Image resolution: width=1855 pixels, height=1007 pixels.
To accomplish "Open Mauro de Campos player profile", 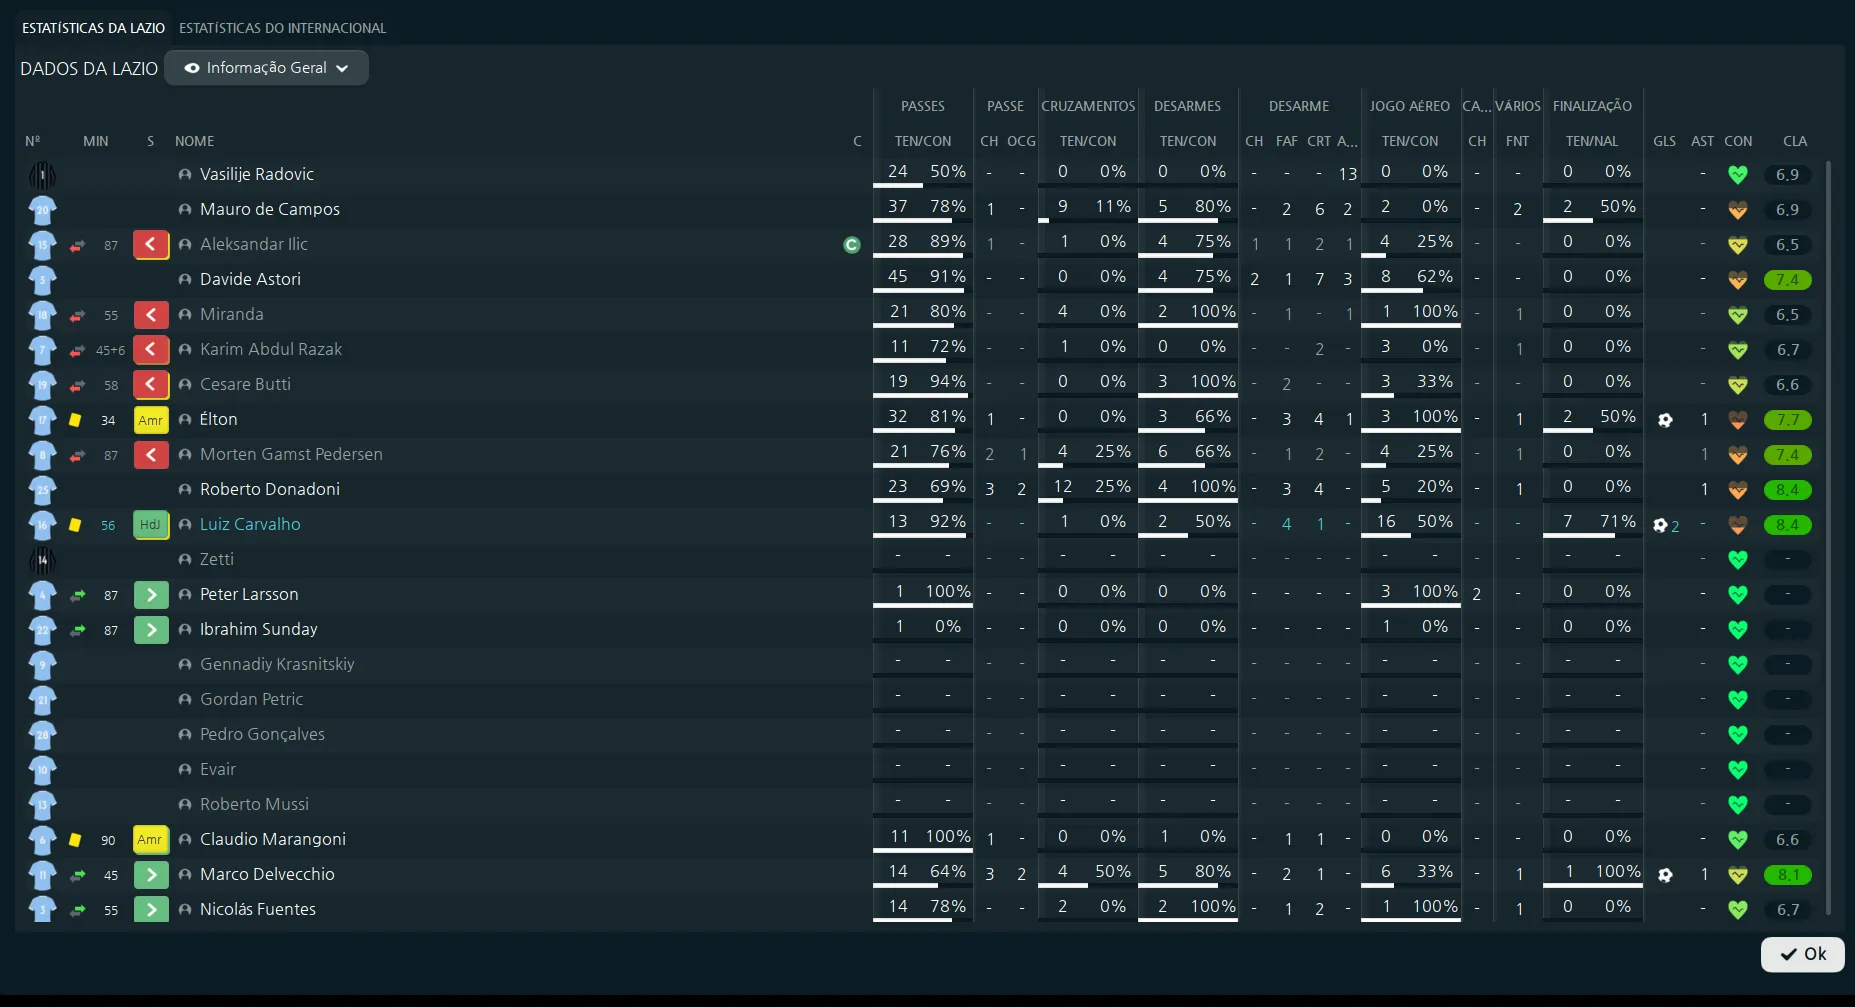I will pyautogui.click(x=270, y=209).
